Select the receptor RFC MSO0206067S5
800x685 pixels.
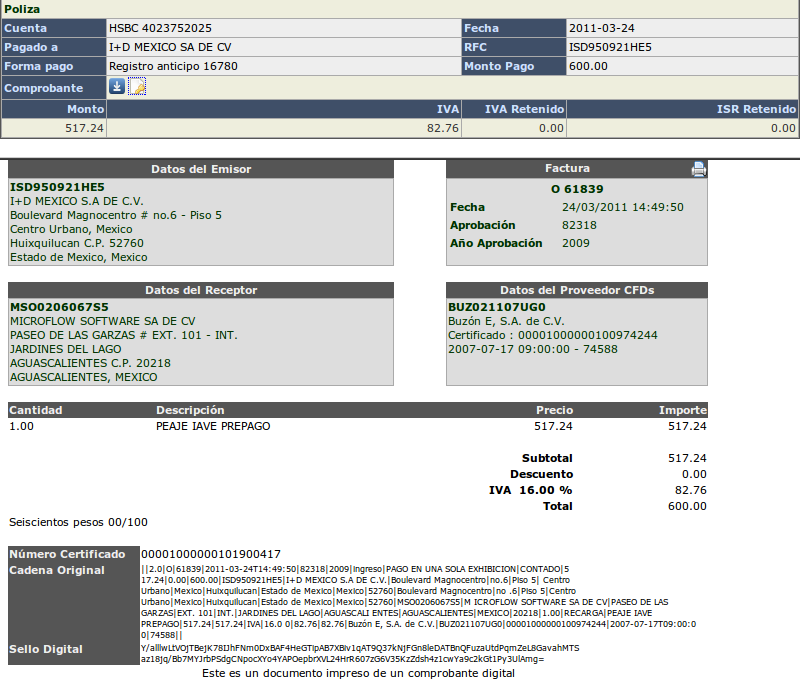coord(59,307)
